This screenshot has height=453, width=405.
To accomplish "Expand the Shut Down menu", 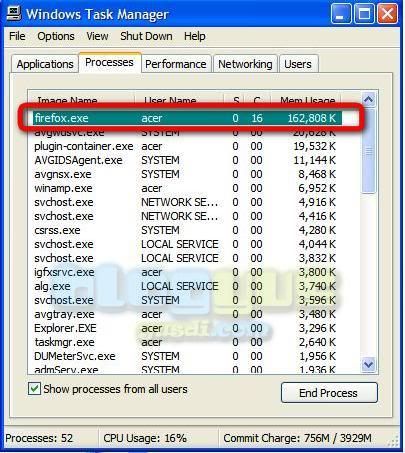I will click(146, 36).
